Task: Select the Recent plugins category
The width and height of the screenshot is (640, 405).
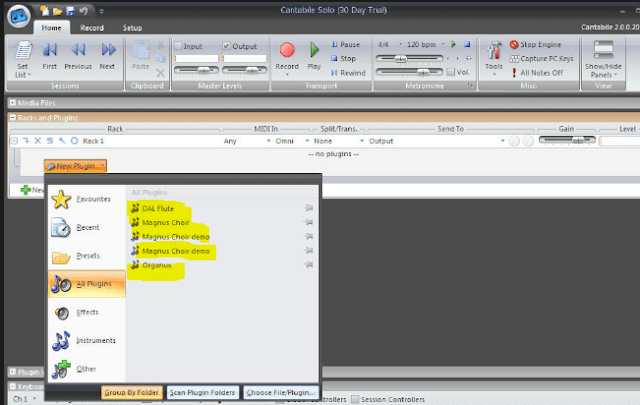Action: click(87, 227)
